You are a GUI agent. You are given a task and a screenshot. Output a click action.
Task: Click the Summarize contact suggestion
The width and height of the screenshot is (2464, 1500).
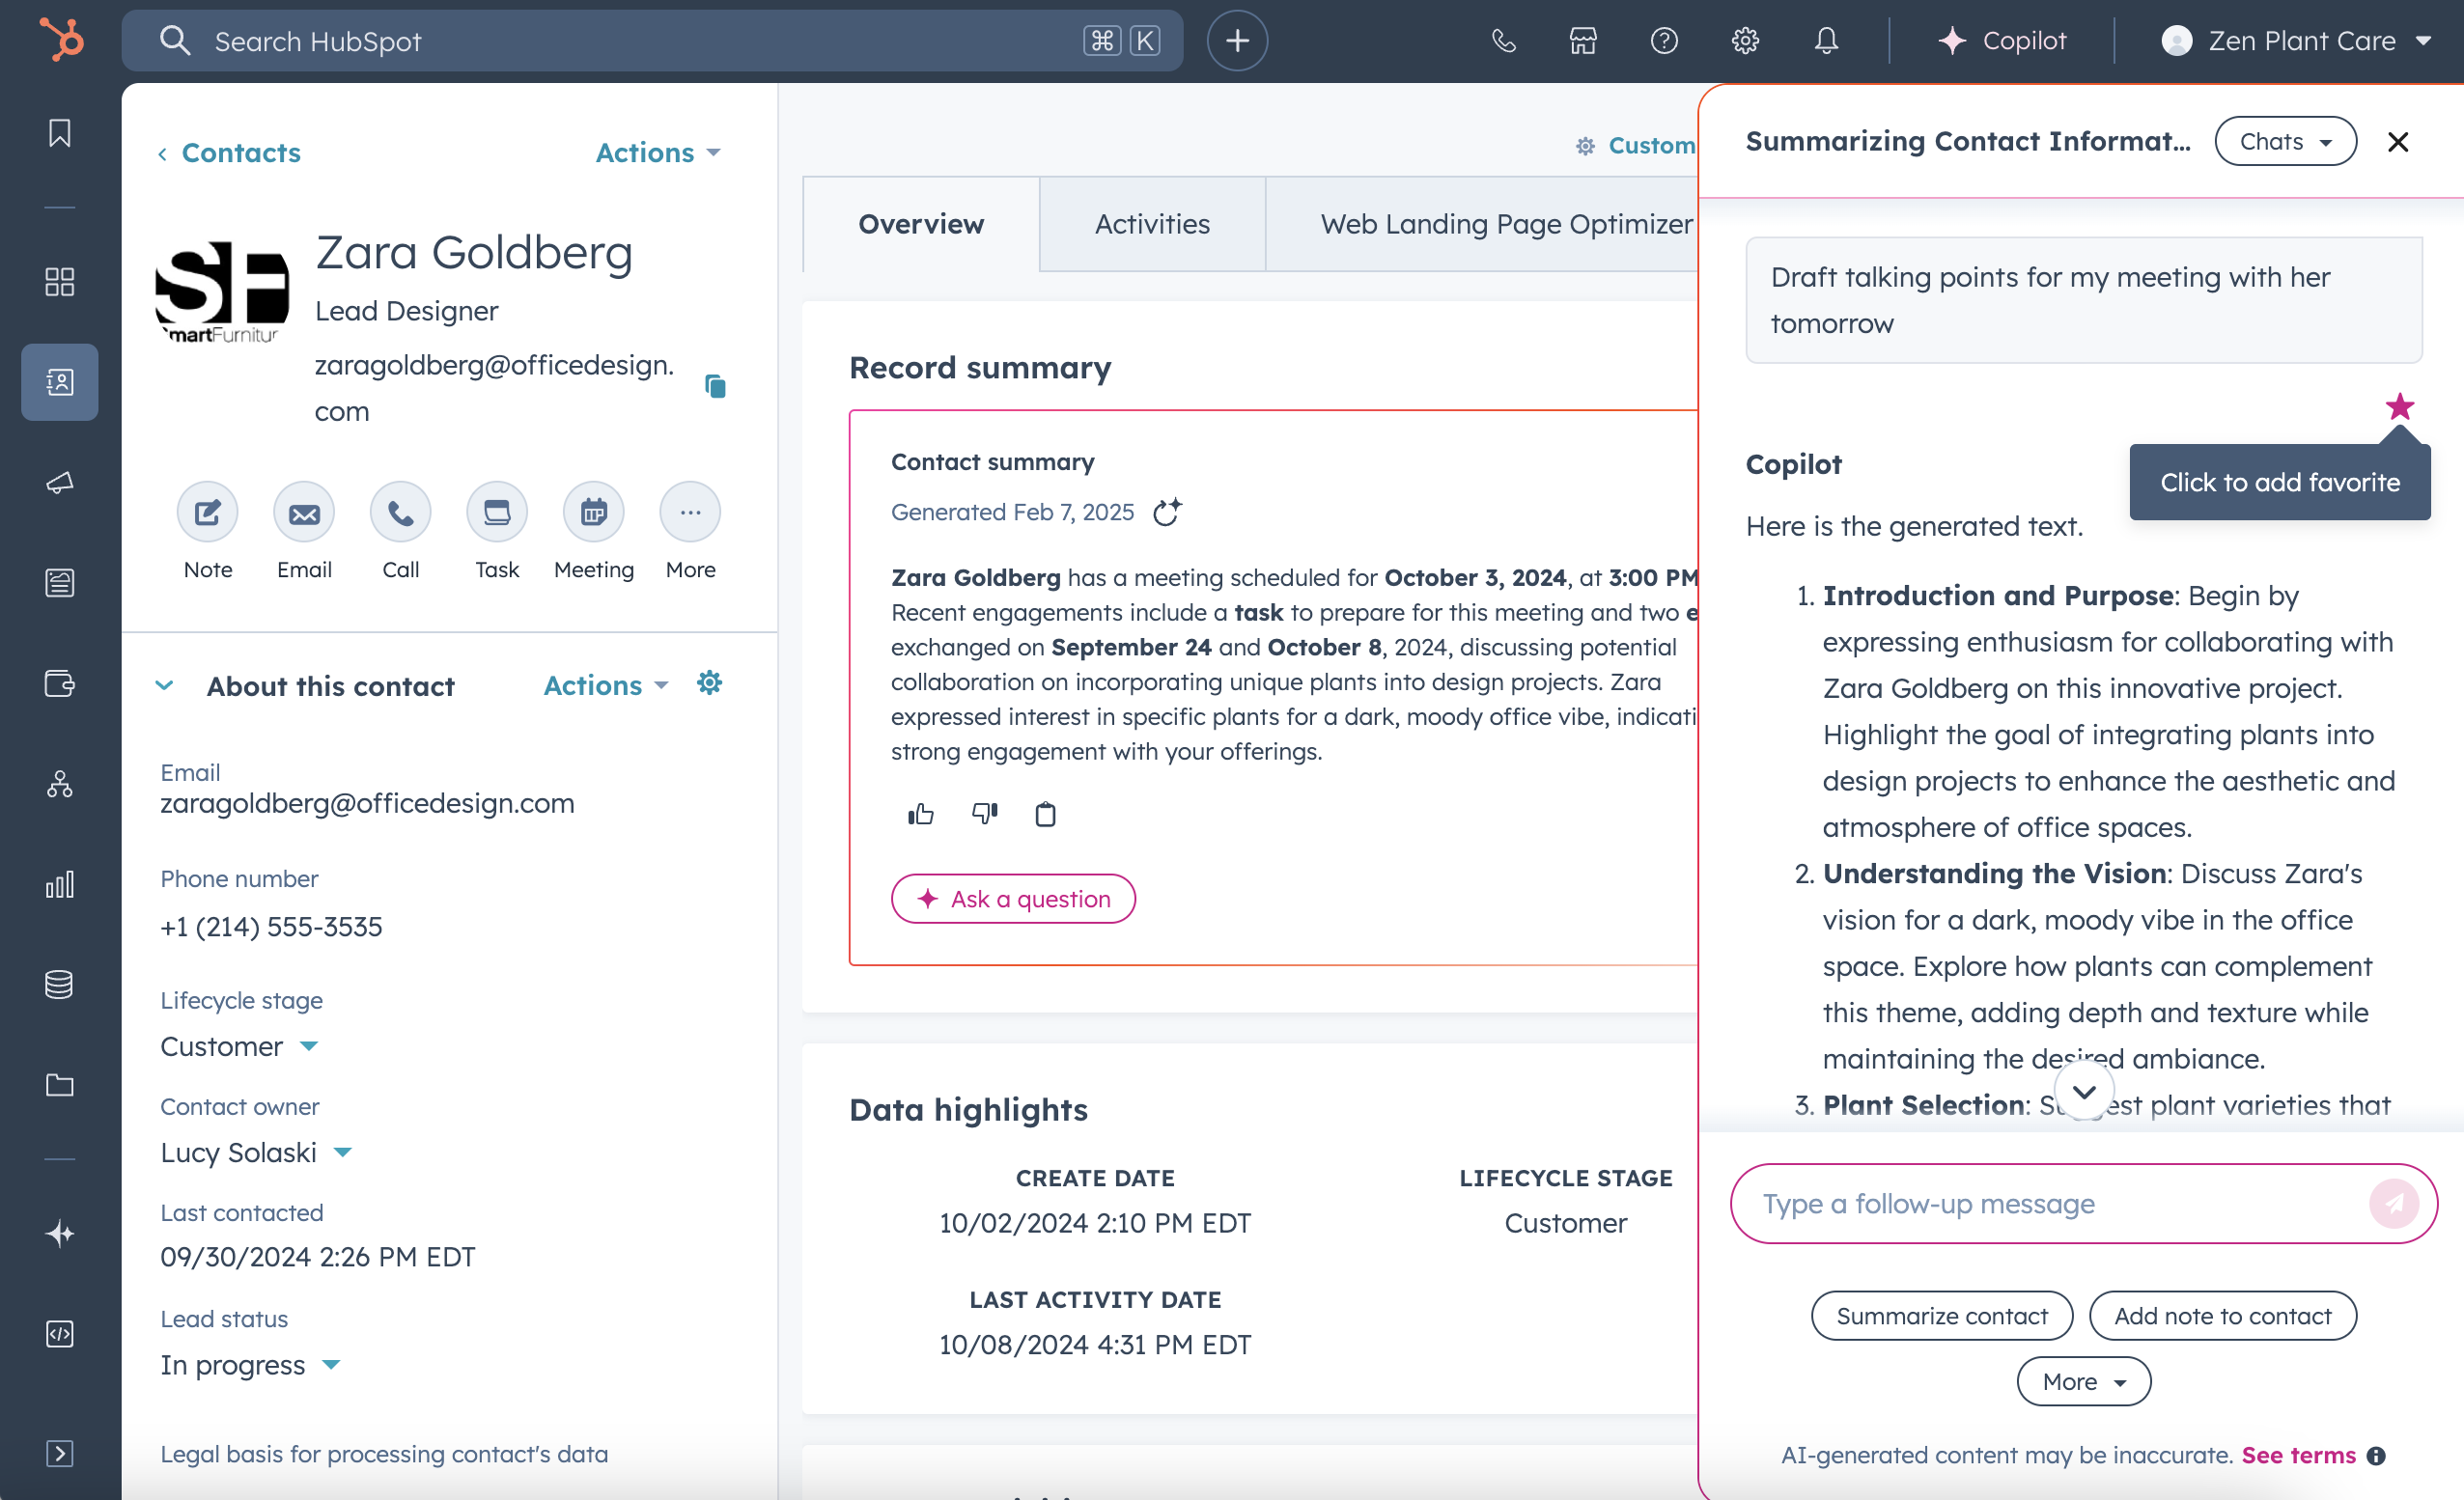(x=1941, y=1315)
